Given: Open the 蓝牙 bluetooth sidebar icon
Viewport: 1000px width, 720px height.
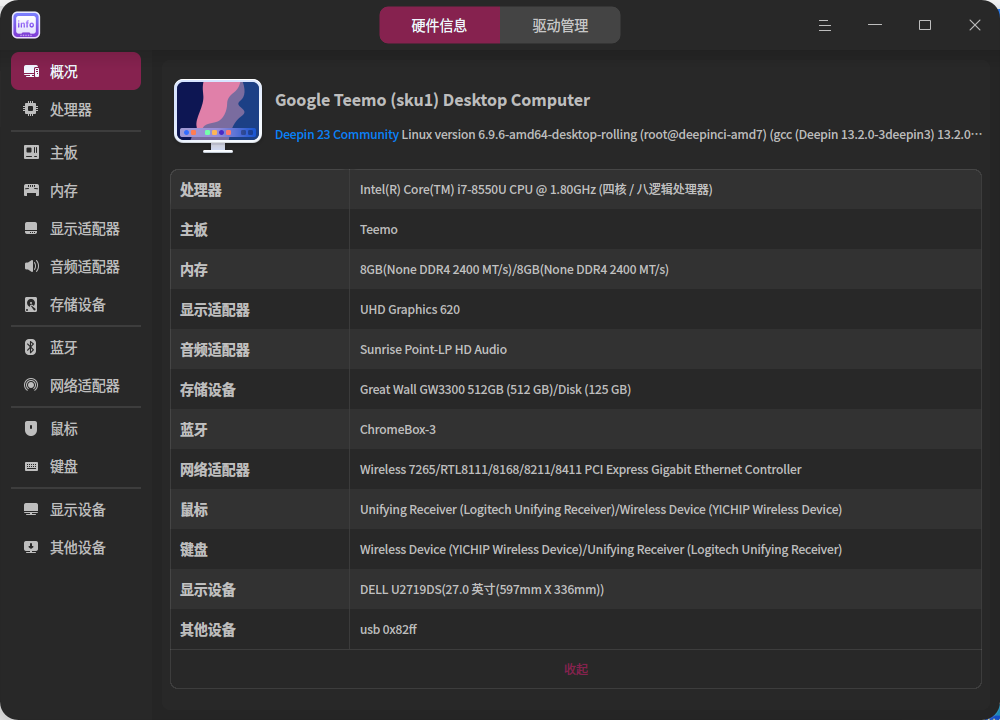Looking at the screenshot, I should 31,347.
